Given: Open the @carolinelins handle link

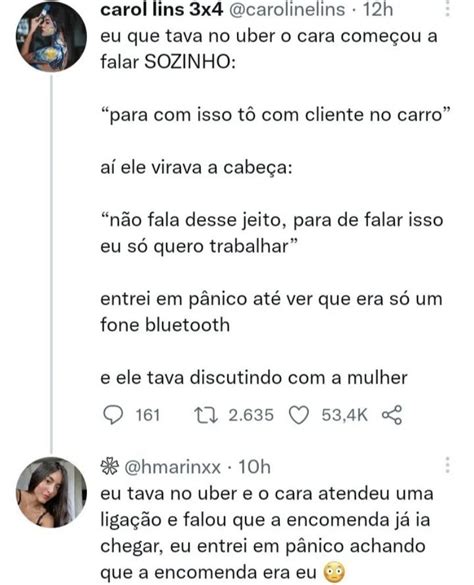Looking at the screenshot, I should pyautogui.click(x=286, y=9).
